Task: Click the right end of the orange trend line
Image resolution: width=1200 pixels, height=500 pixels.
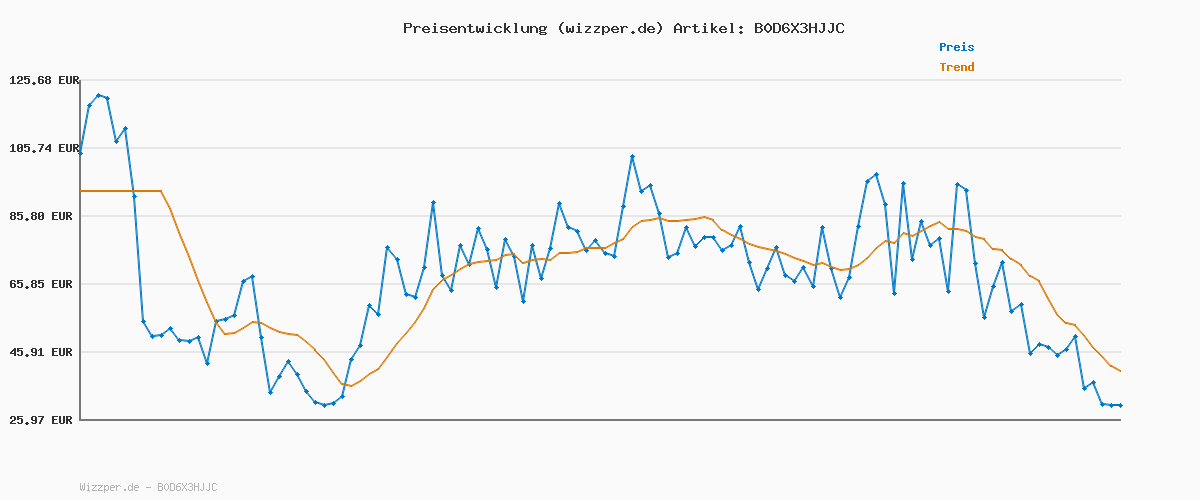Action: (1120, 372)
